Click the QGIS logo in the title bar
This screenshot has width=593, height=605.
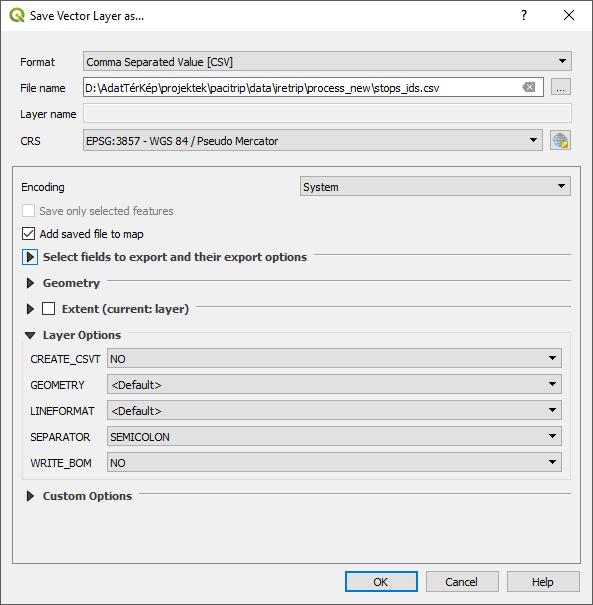[17, 15]
